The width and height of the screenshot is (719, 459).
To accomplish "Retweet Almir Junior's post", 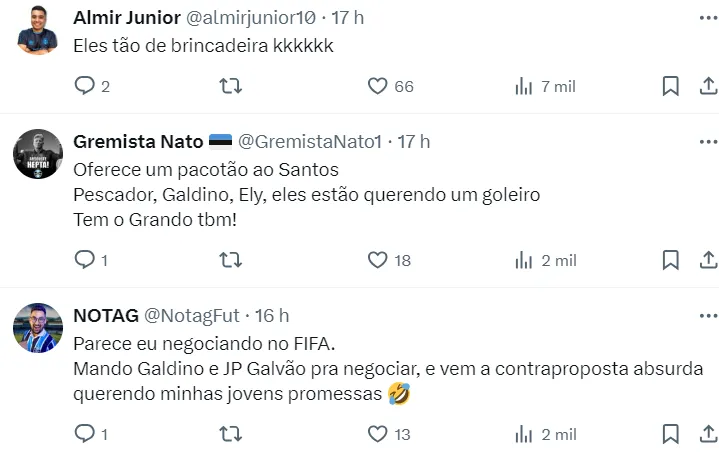I will coord(230,87).
